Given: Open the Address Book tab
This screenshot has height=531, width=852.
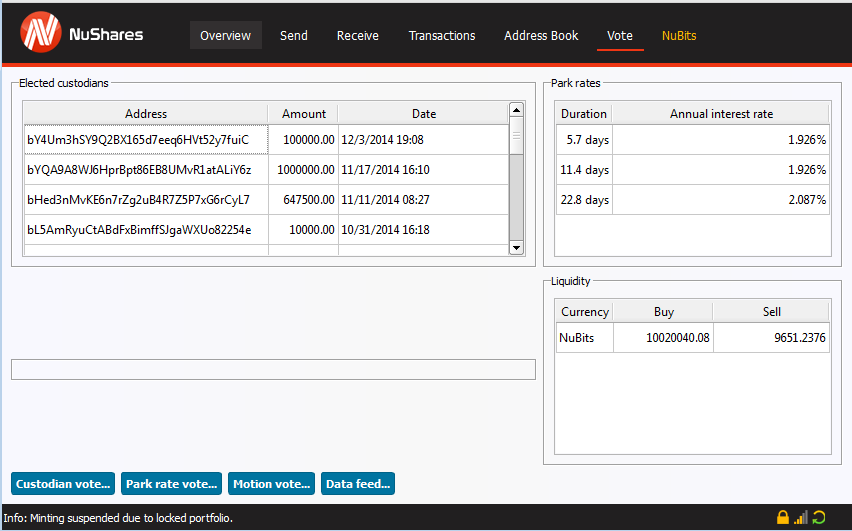Looking at the screenshot, I should click(x=541, y=35).
